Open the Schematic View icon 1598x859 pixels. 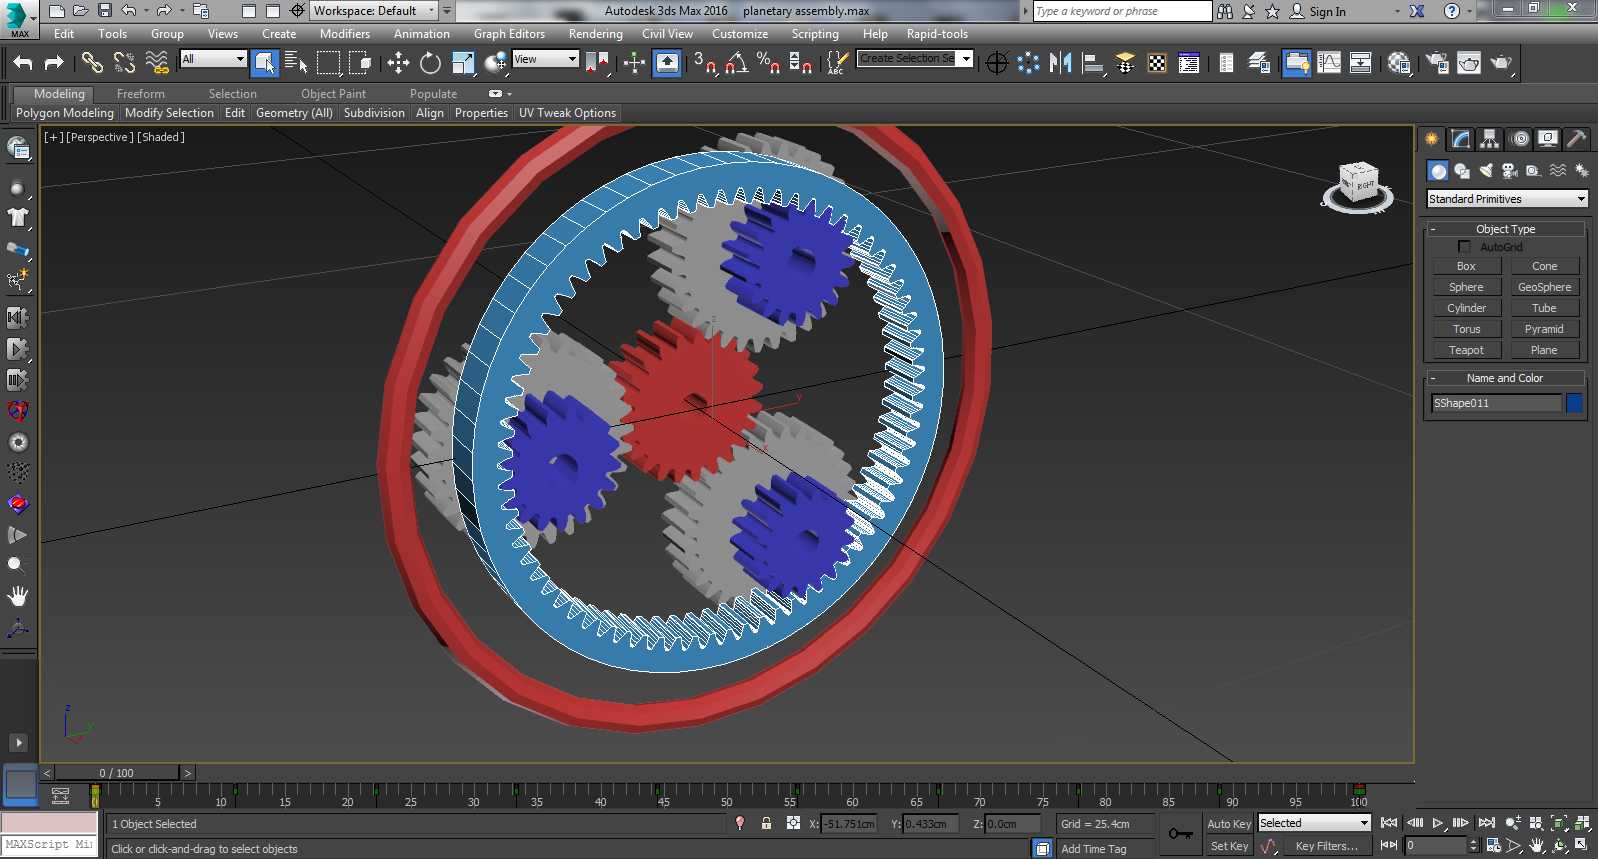pyautogui.click(x=1361, y=63)
